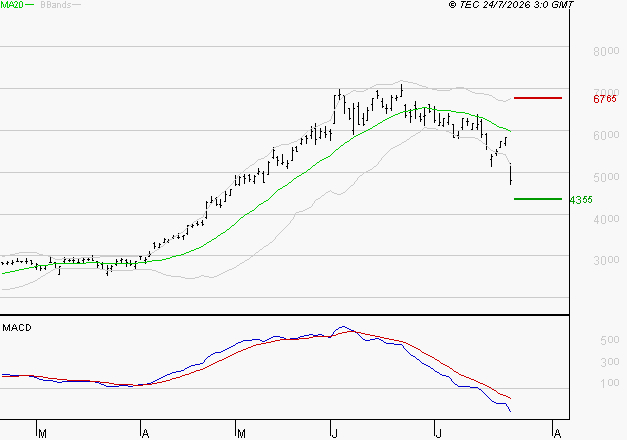Click the 6000 price axis label
This screenshot has width=627, height=440.
click(606, 135)
